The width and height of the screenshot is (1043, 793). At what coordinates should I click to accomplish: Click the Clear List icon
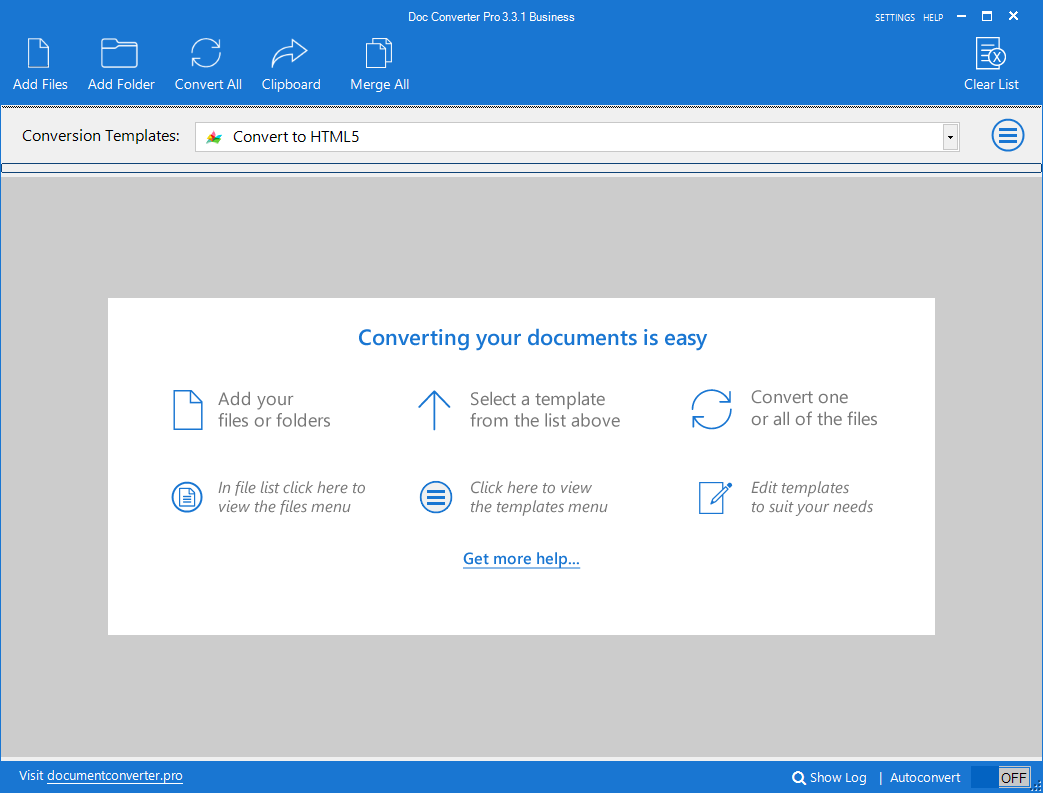click(x=990, y=53)
